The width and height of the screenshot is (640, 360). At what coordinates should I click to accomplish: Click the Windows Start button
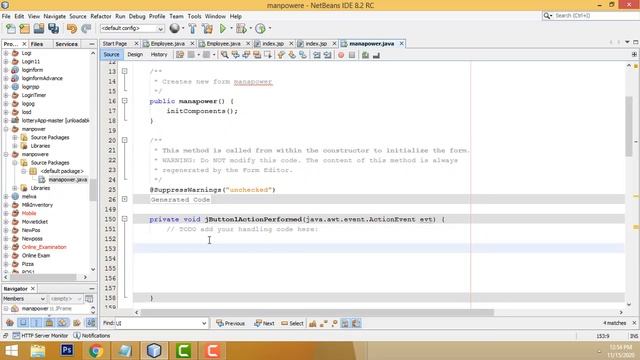click(11, 351)
